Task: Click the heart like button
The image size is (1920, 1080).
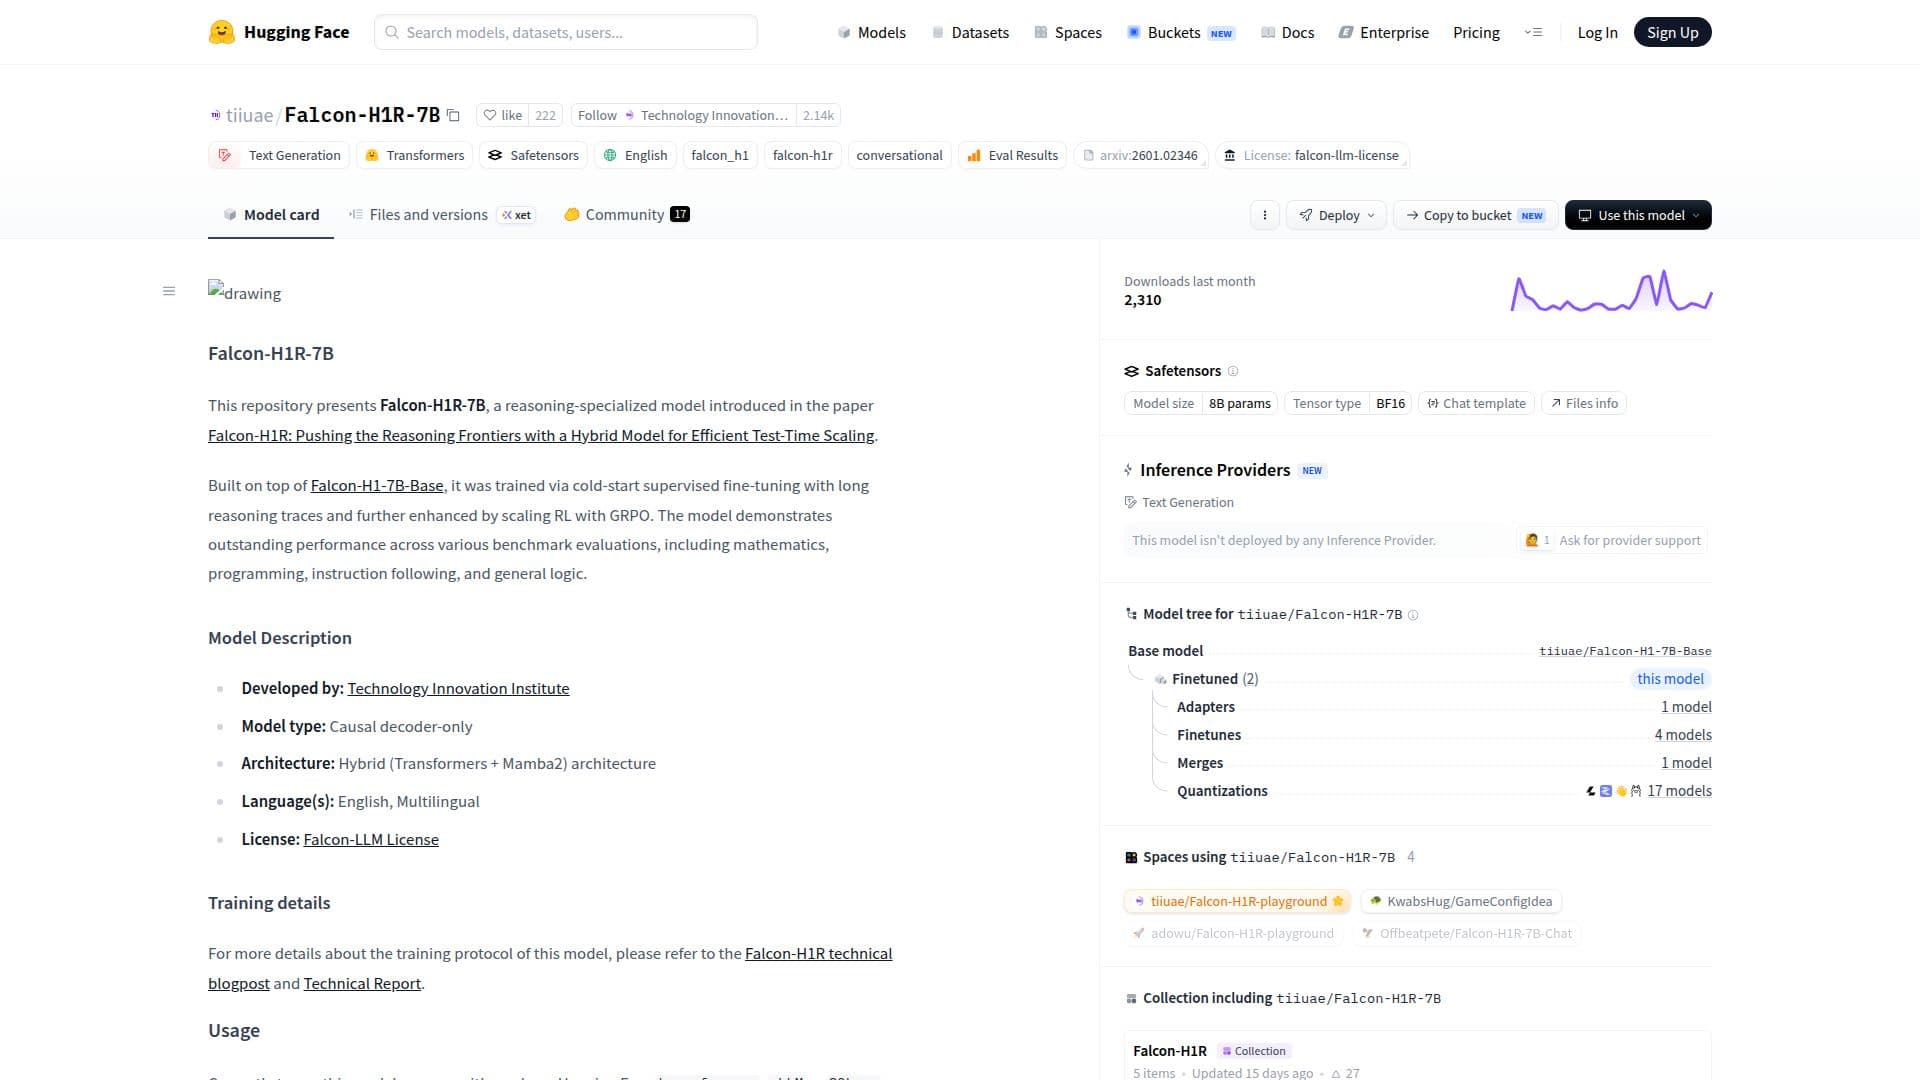Action: tap(503, 115)
